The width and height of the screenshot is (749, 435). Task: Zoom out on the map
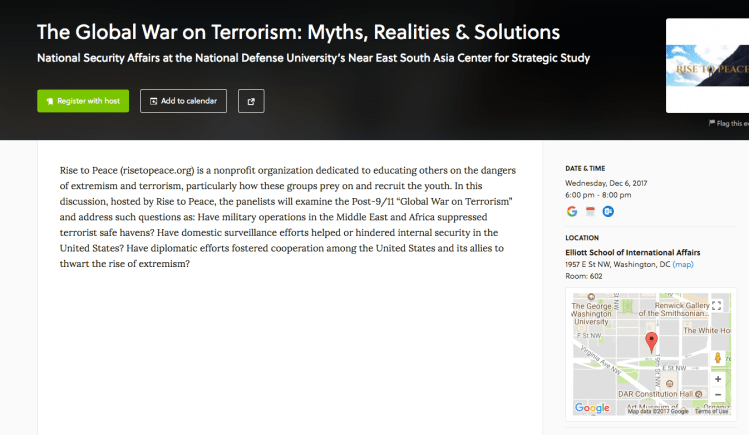point(718,395)
